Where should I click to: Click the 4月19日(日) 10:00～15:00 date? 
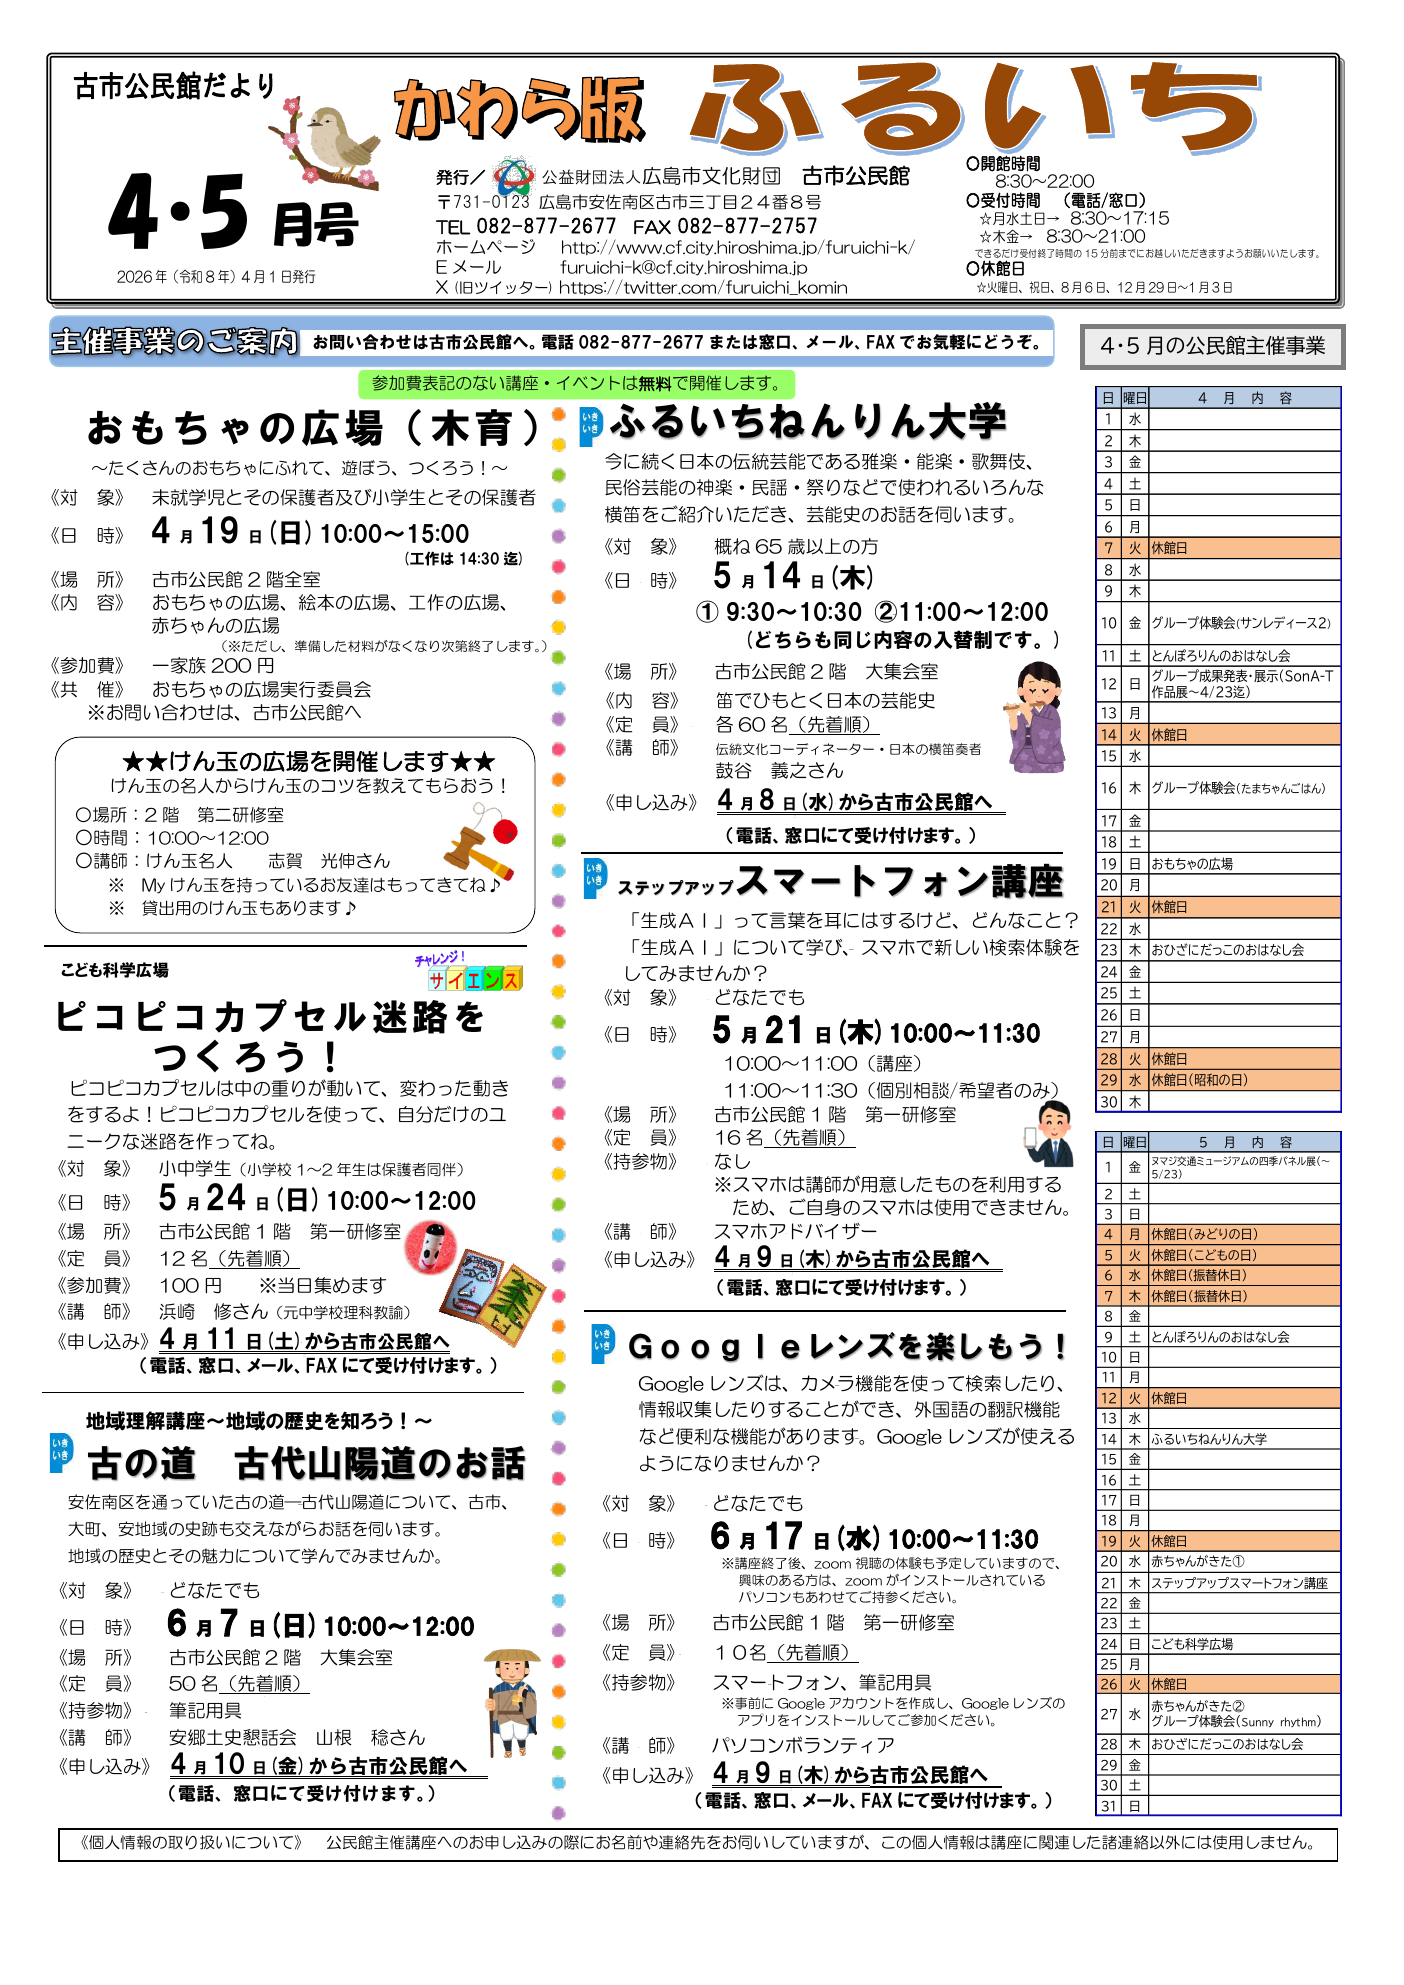click(x=310, y=531)
